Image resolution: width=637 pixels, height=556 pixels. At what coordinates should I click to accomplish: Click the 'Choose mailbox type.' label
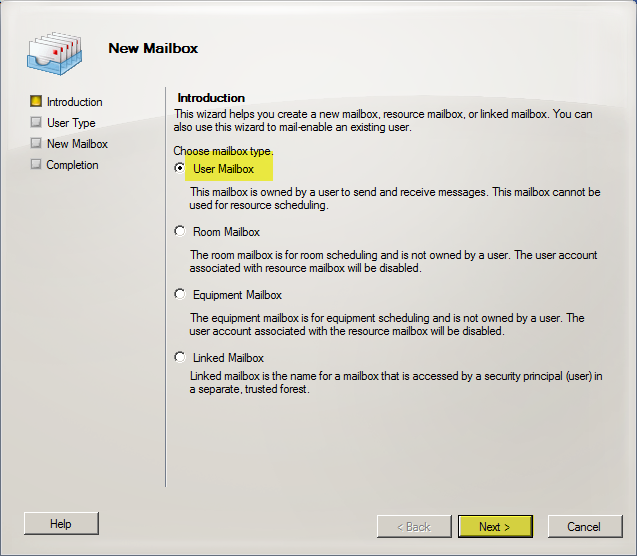tap(223, 151)
